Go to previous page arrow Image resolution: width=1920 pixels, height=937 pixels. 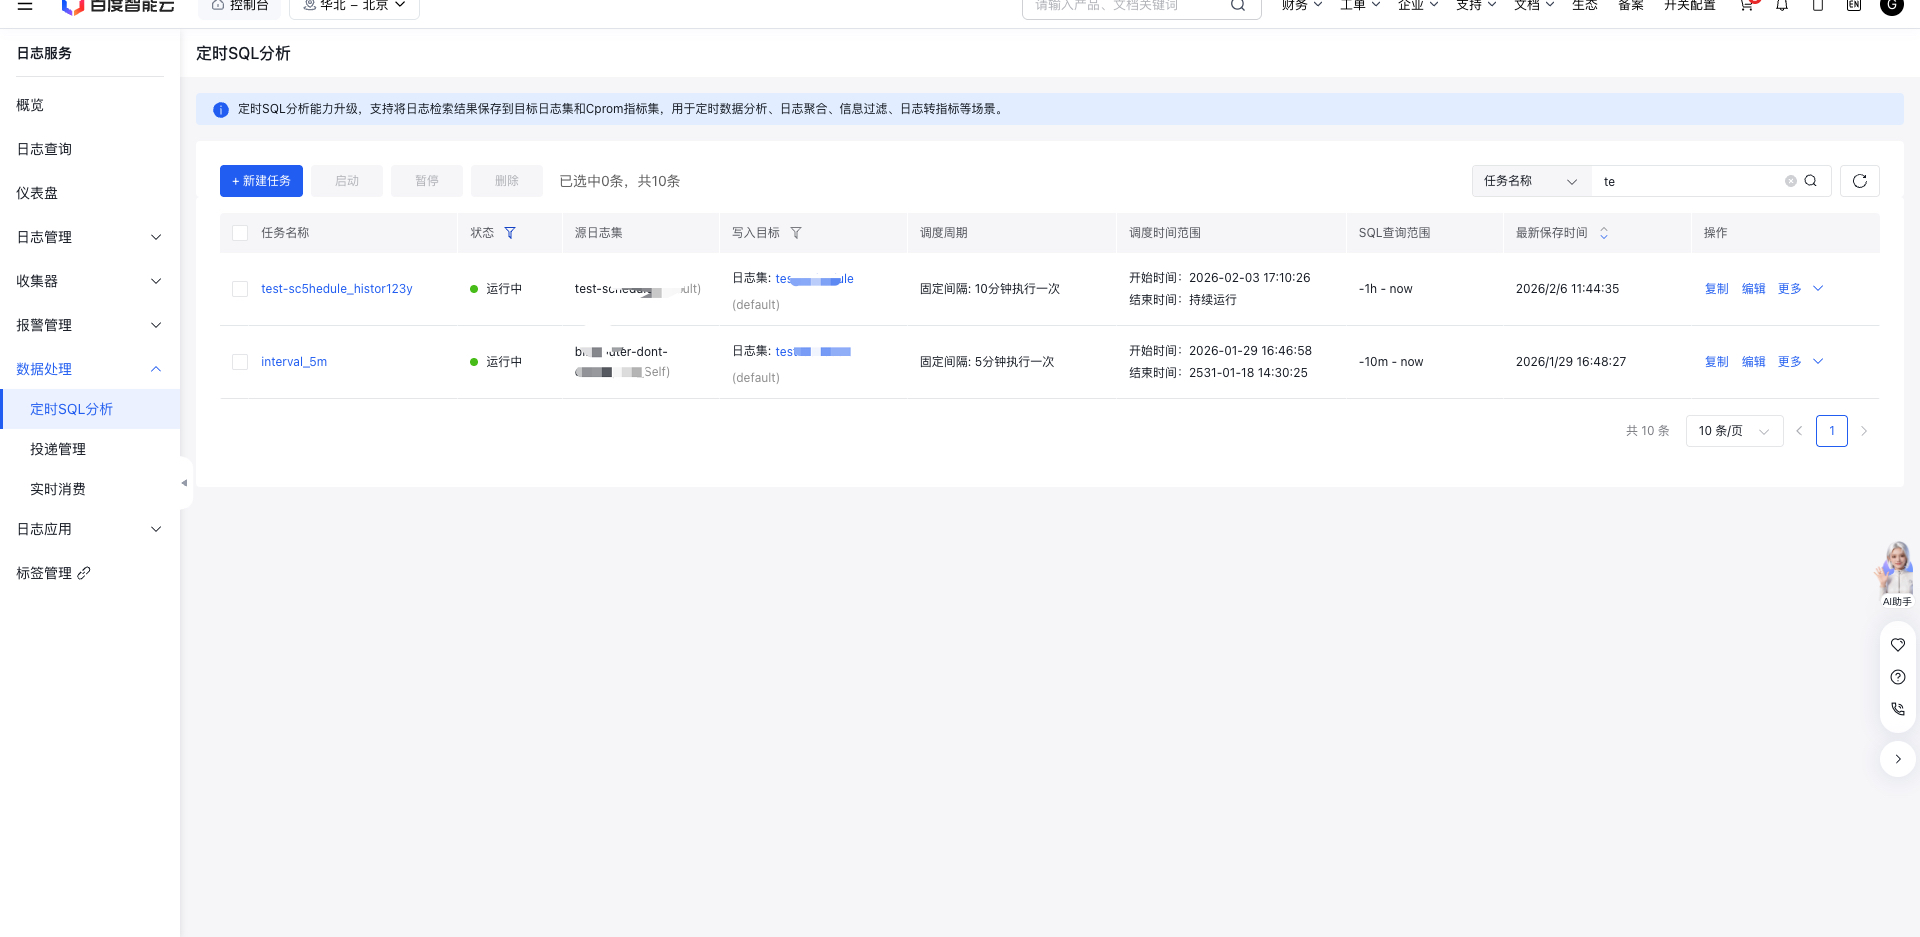click(x=1799, y=431)
